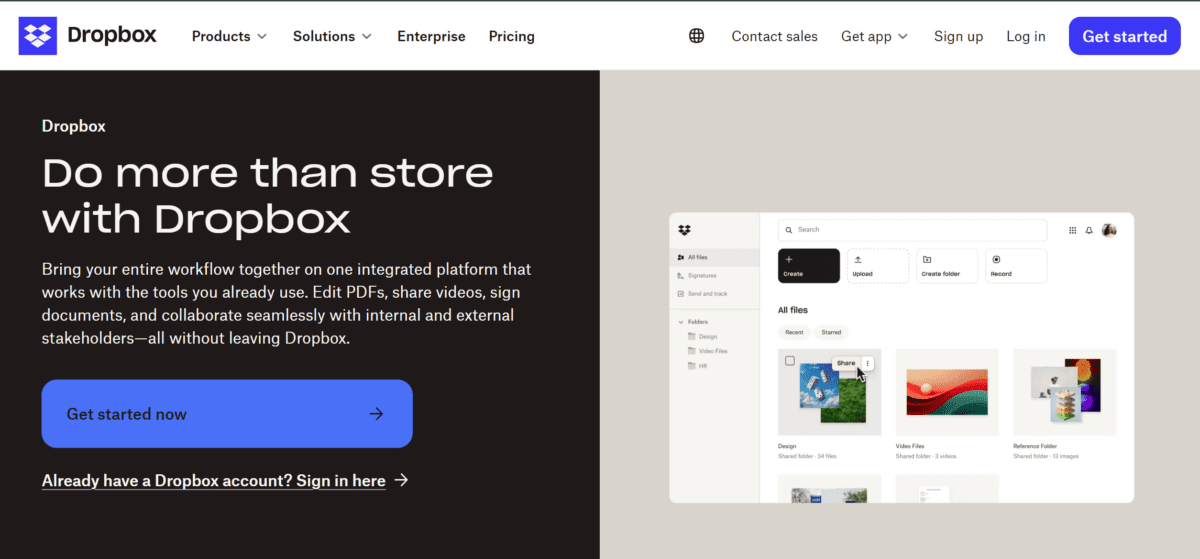Image resolution: width=1200 pixels, height=559 pixels.
Task: Click the 'Shared folder · 13 images' text
Action: point(1045,456)
